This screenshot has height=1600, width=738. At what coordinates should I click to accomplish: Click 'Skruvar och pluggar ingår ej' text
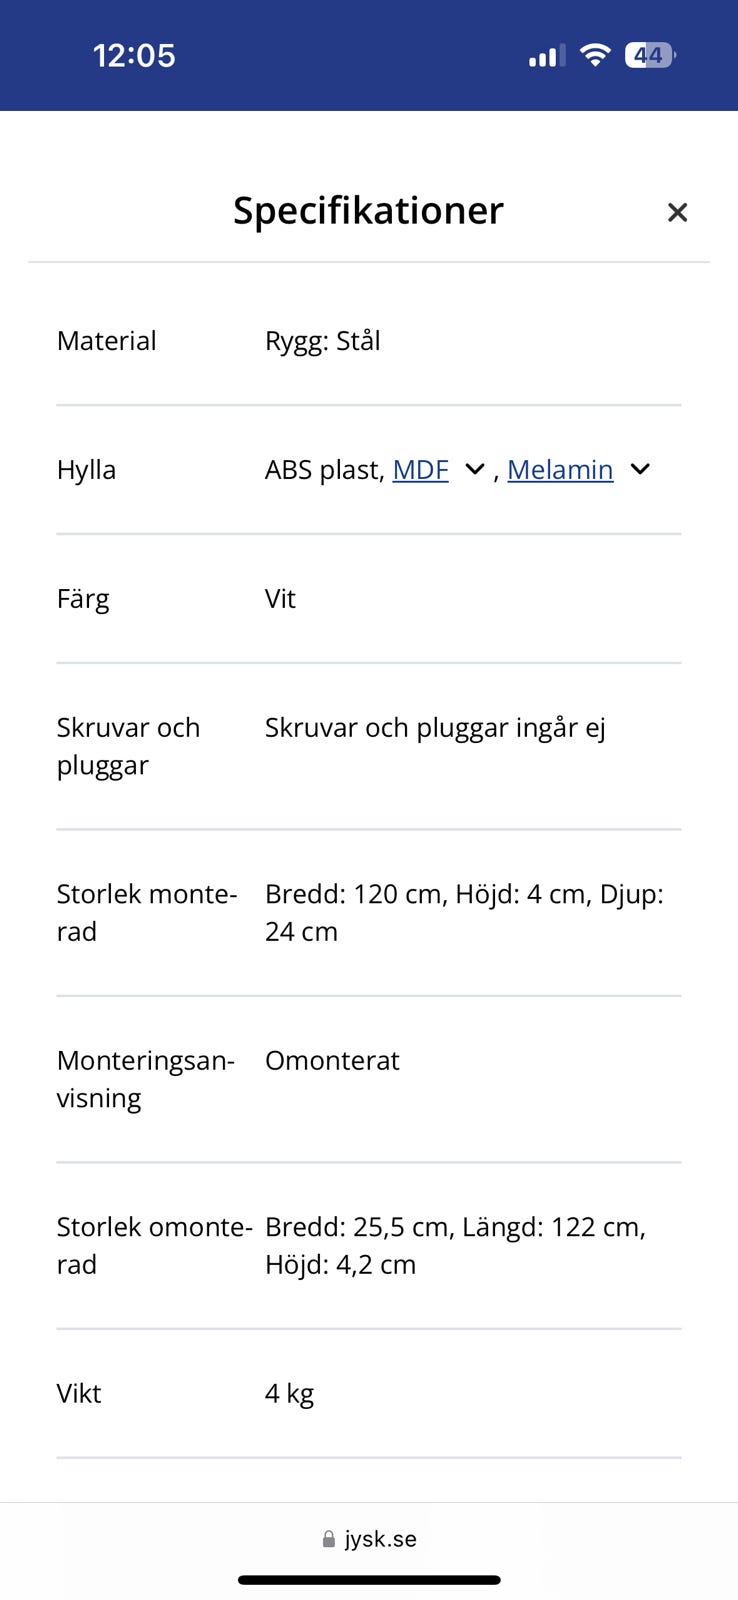[435, 728]
